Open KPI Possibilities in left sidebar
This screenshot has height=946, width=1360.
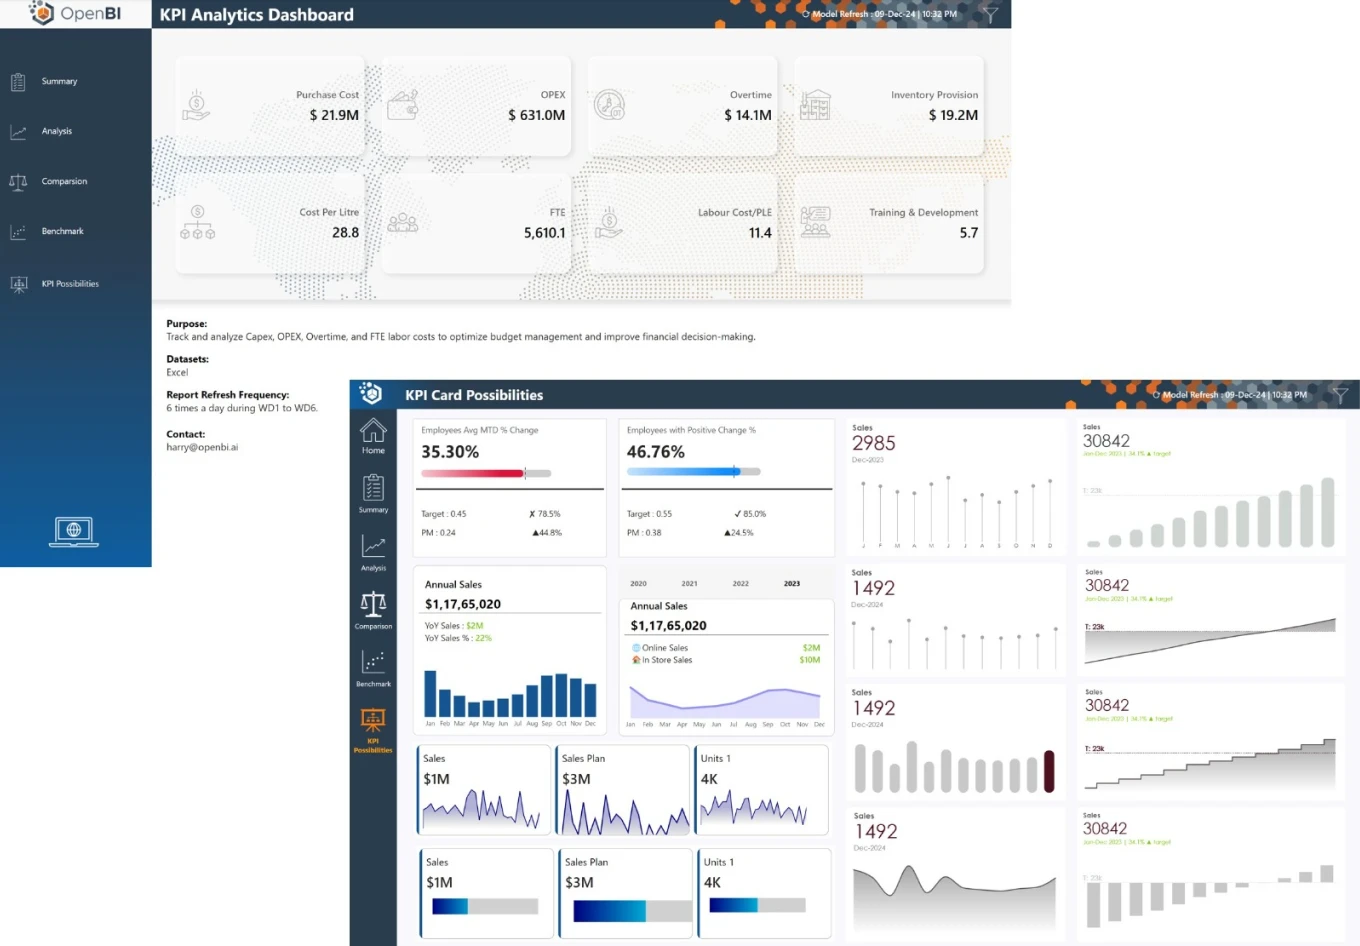tap(69, 284)
